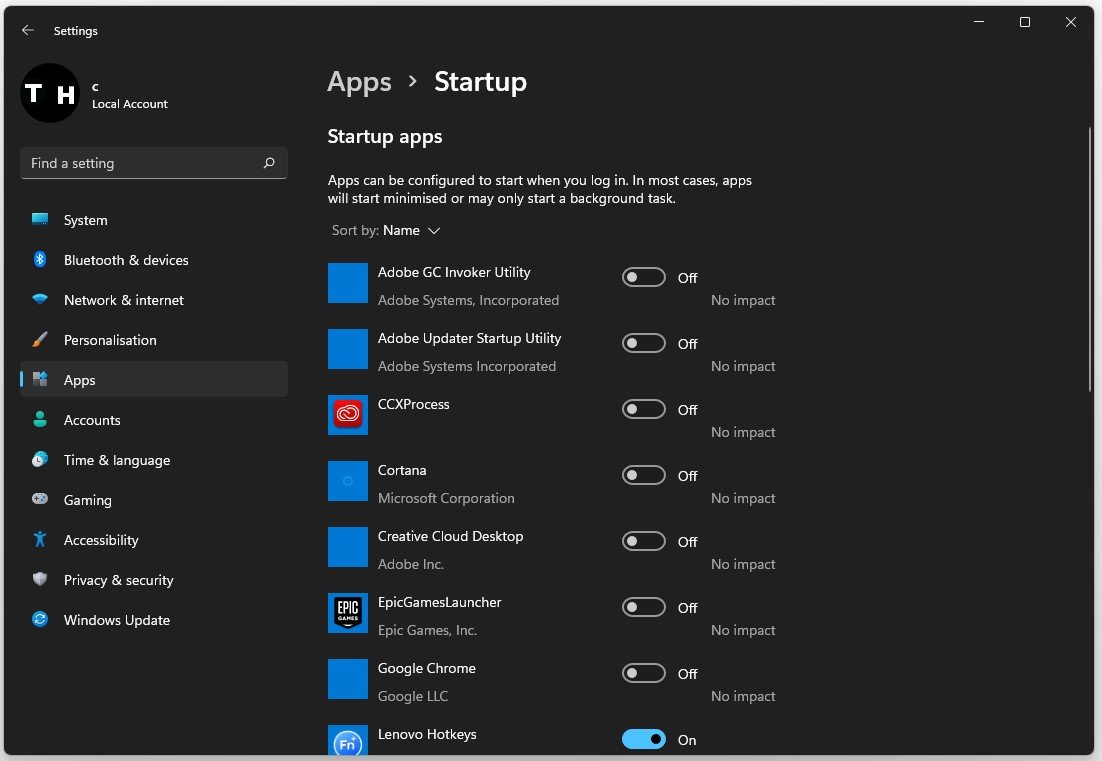Turn on Google Chrome startup toggle
The width and height of the screenshot is (1102, 761).
pos(643,673)
